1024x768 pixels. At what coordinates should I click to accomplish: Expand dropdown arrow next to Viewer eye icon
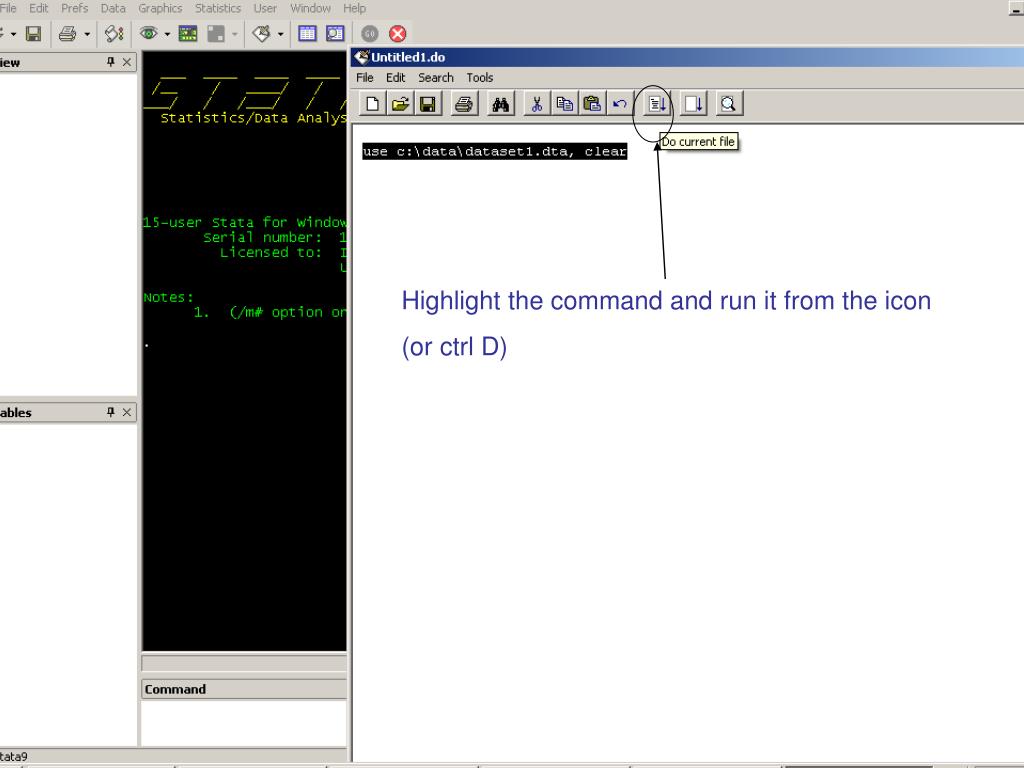point(167,34)
